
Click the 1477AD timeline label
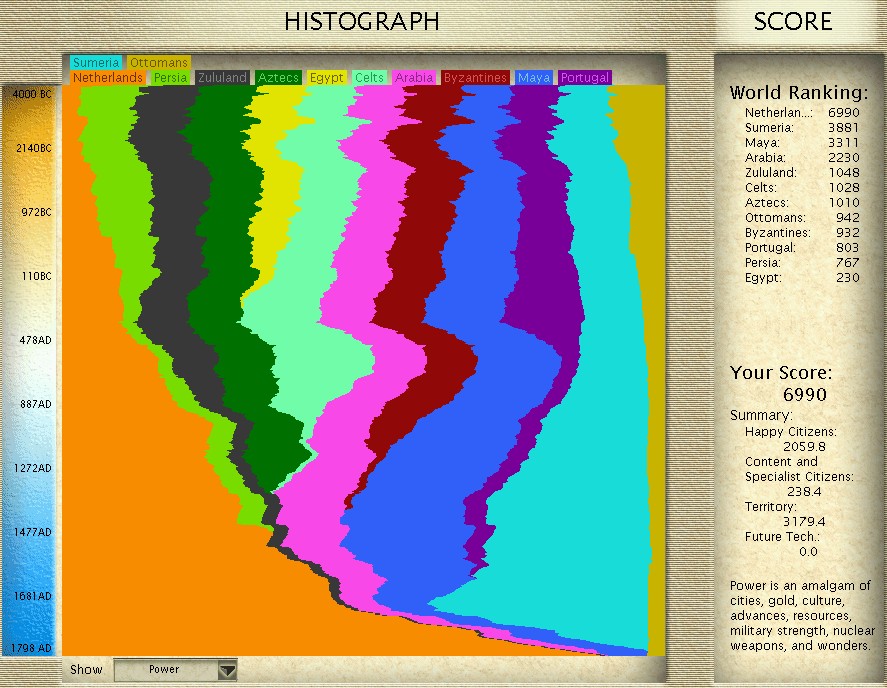[33, 532]
